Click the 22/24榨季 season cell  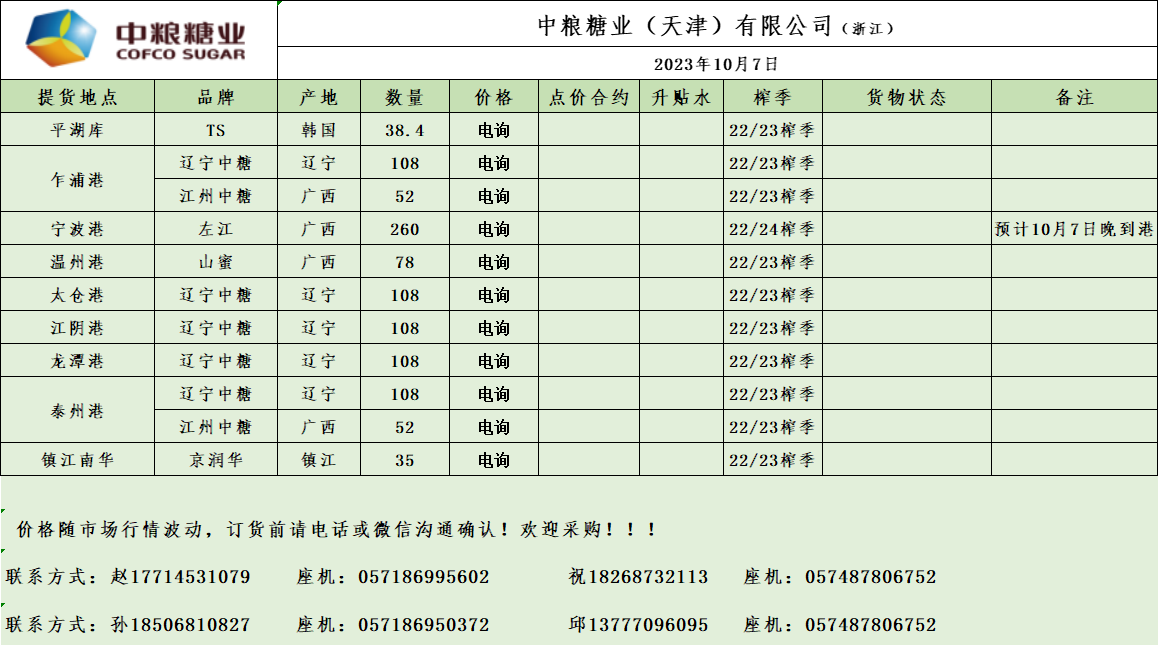[x=772, y=229]
